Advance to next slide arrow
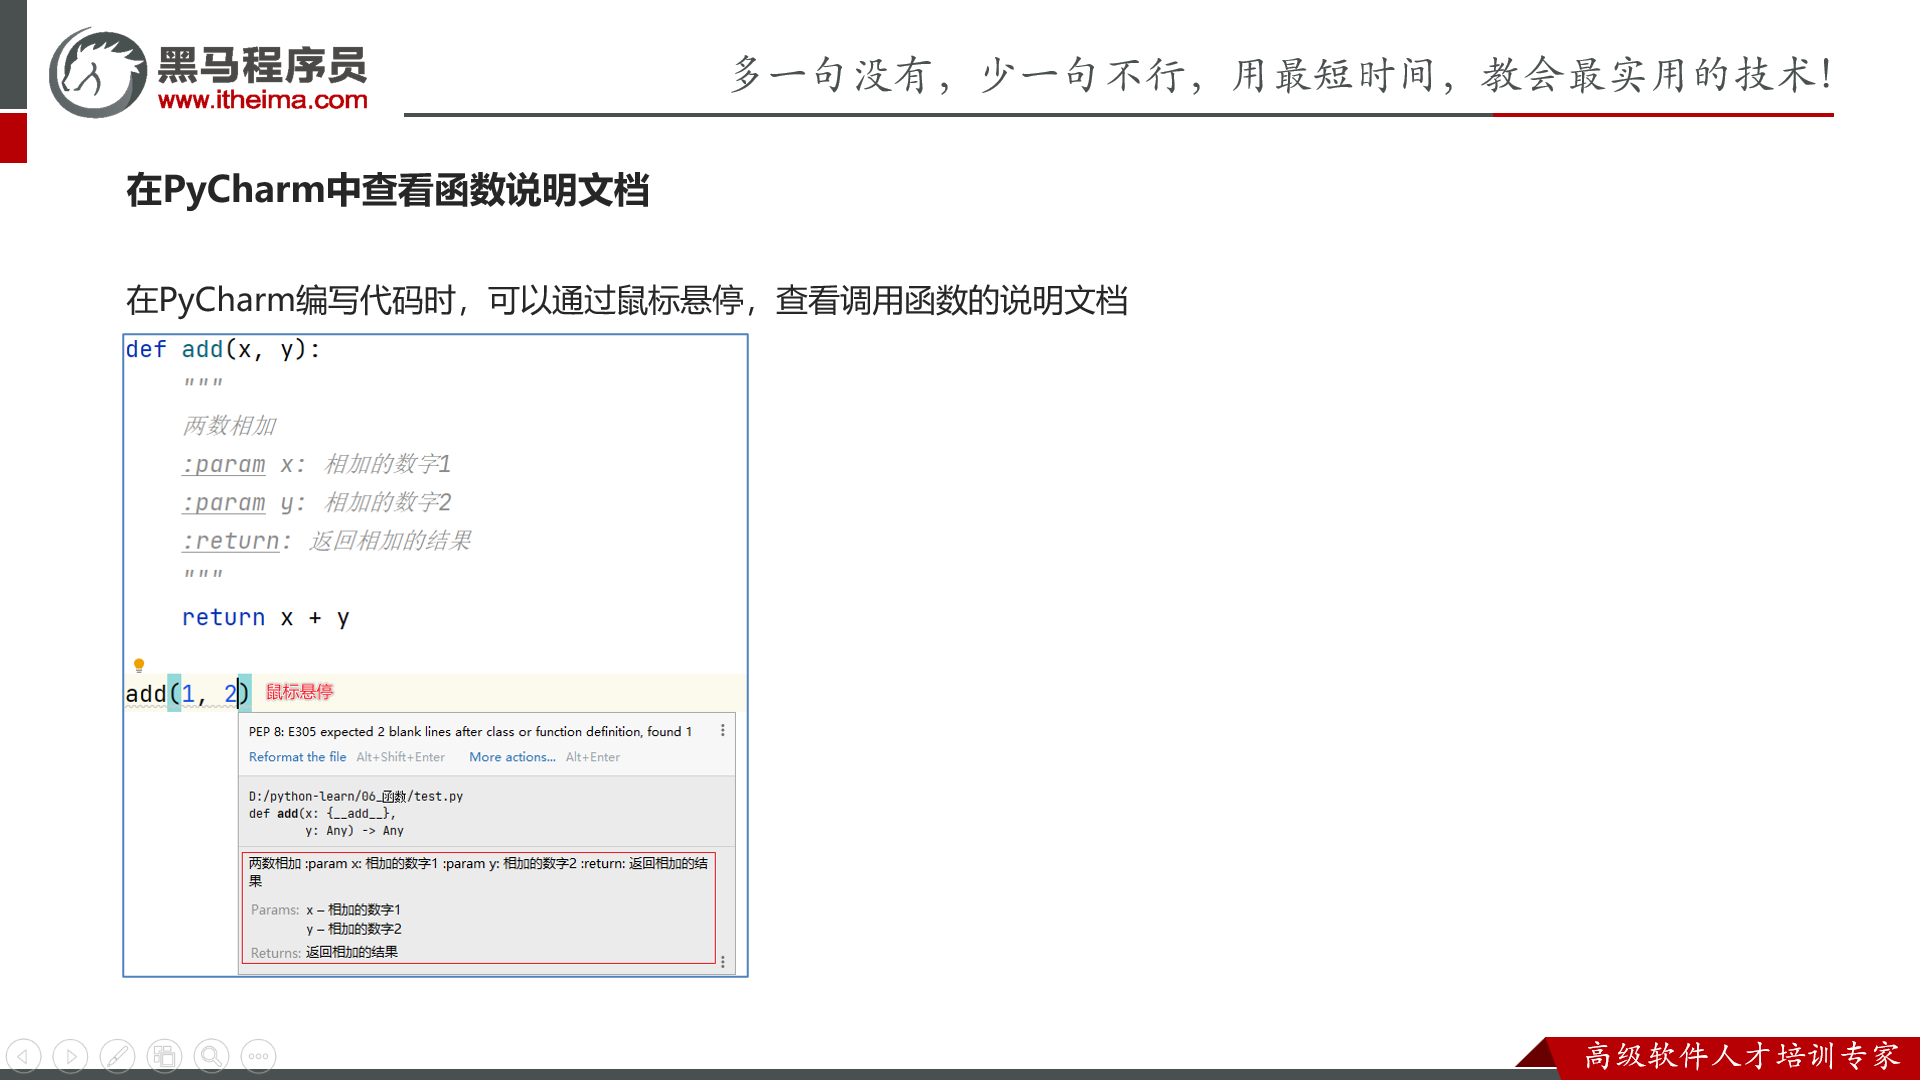 pyautogui.click(x=70, y=1056)
